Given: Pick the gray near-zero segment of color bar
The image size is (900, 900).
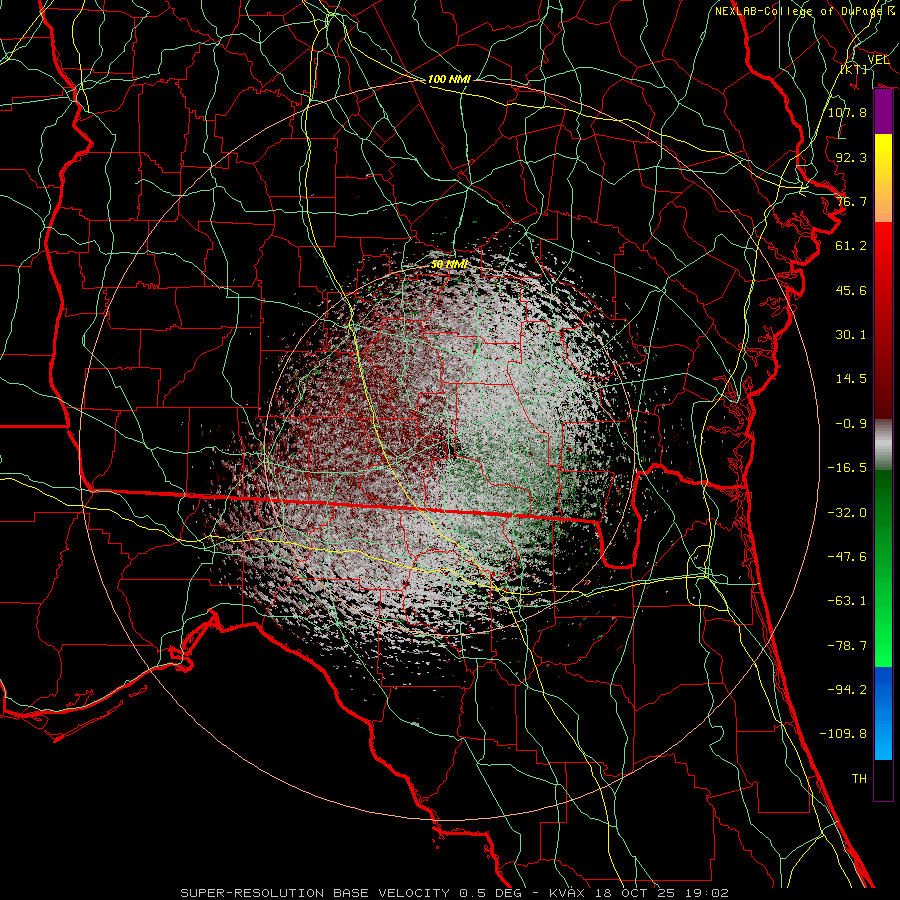Looking at the screenshot, I should [883, 445].
